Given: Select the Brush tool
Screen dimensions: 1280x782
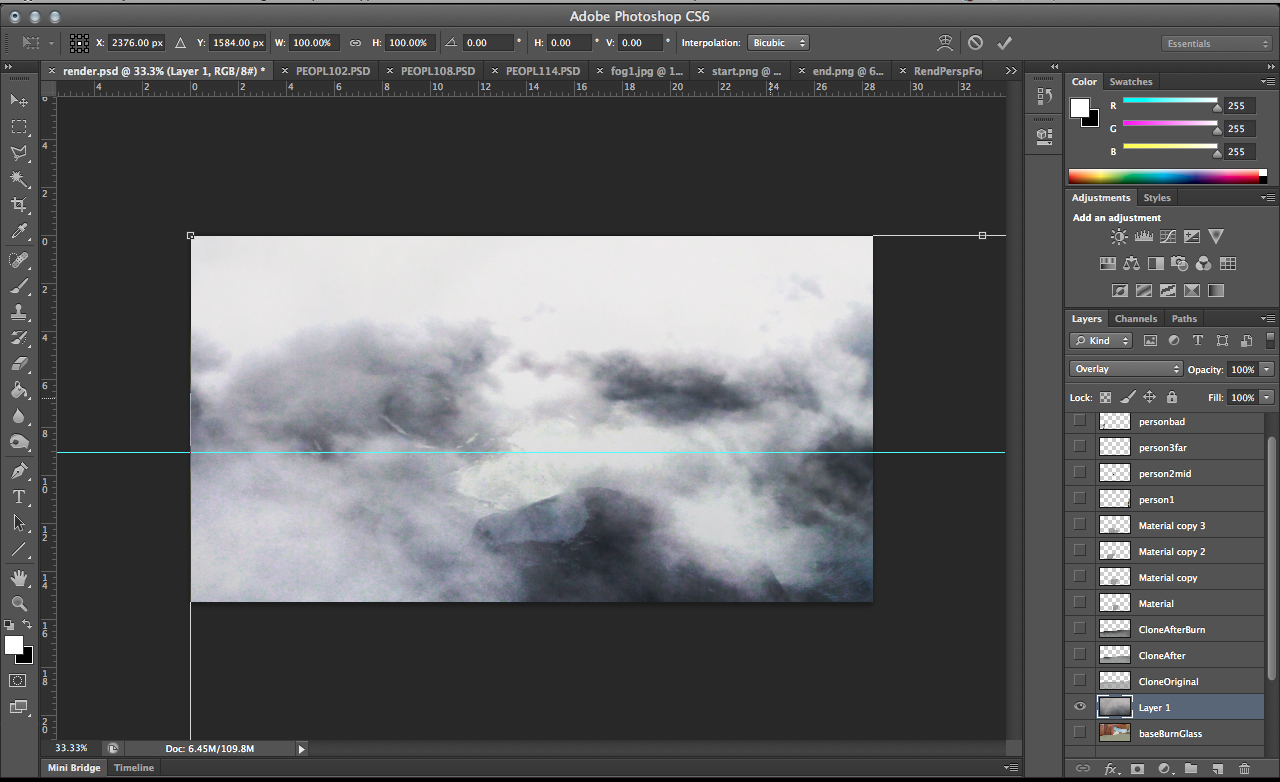Looking at the screenshot, I should tap(19, 286).
